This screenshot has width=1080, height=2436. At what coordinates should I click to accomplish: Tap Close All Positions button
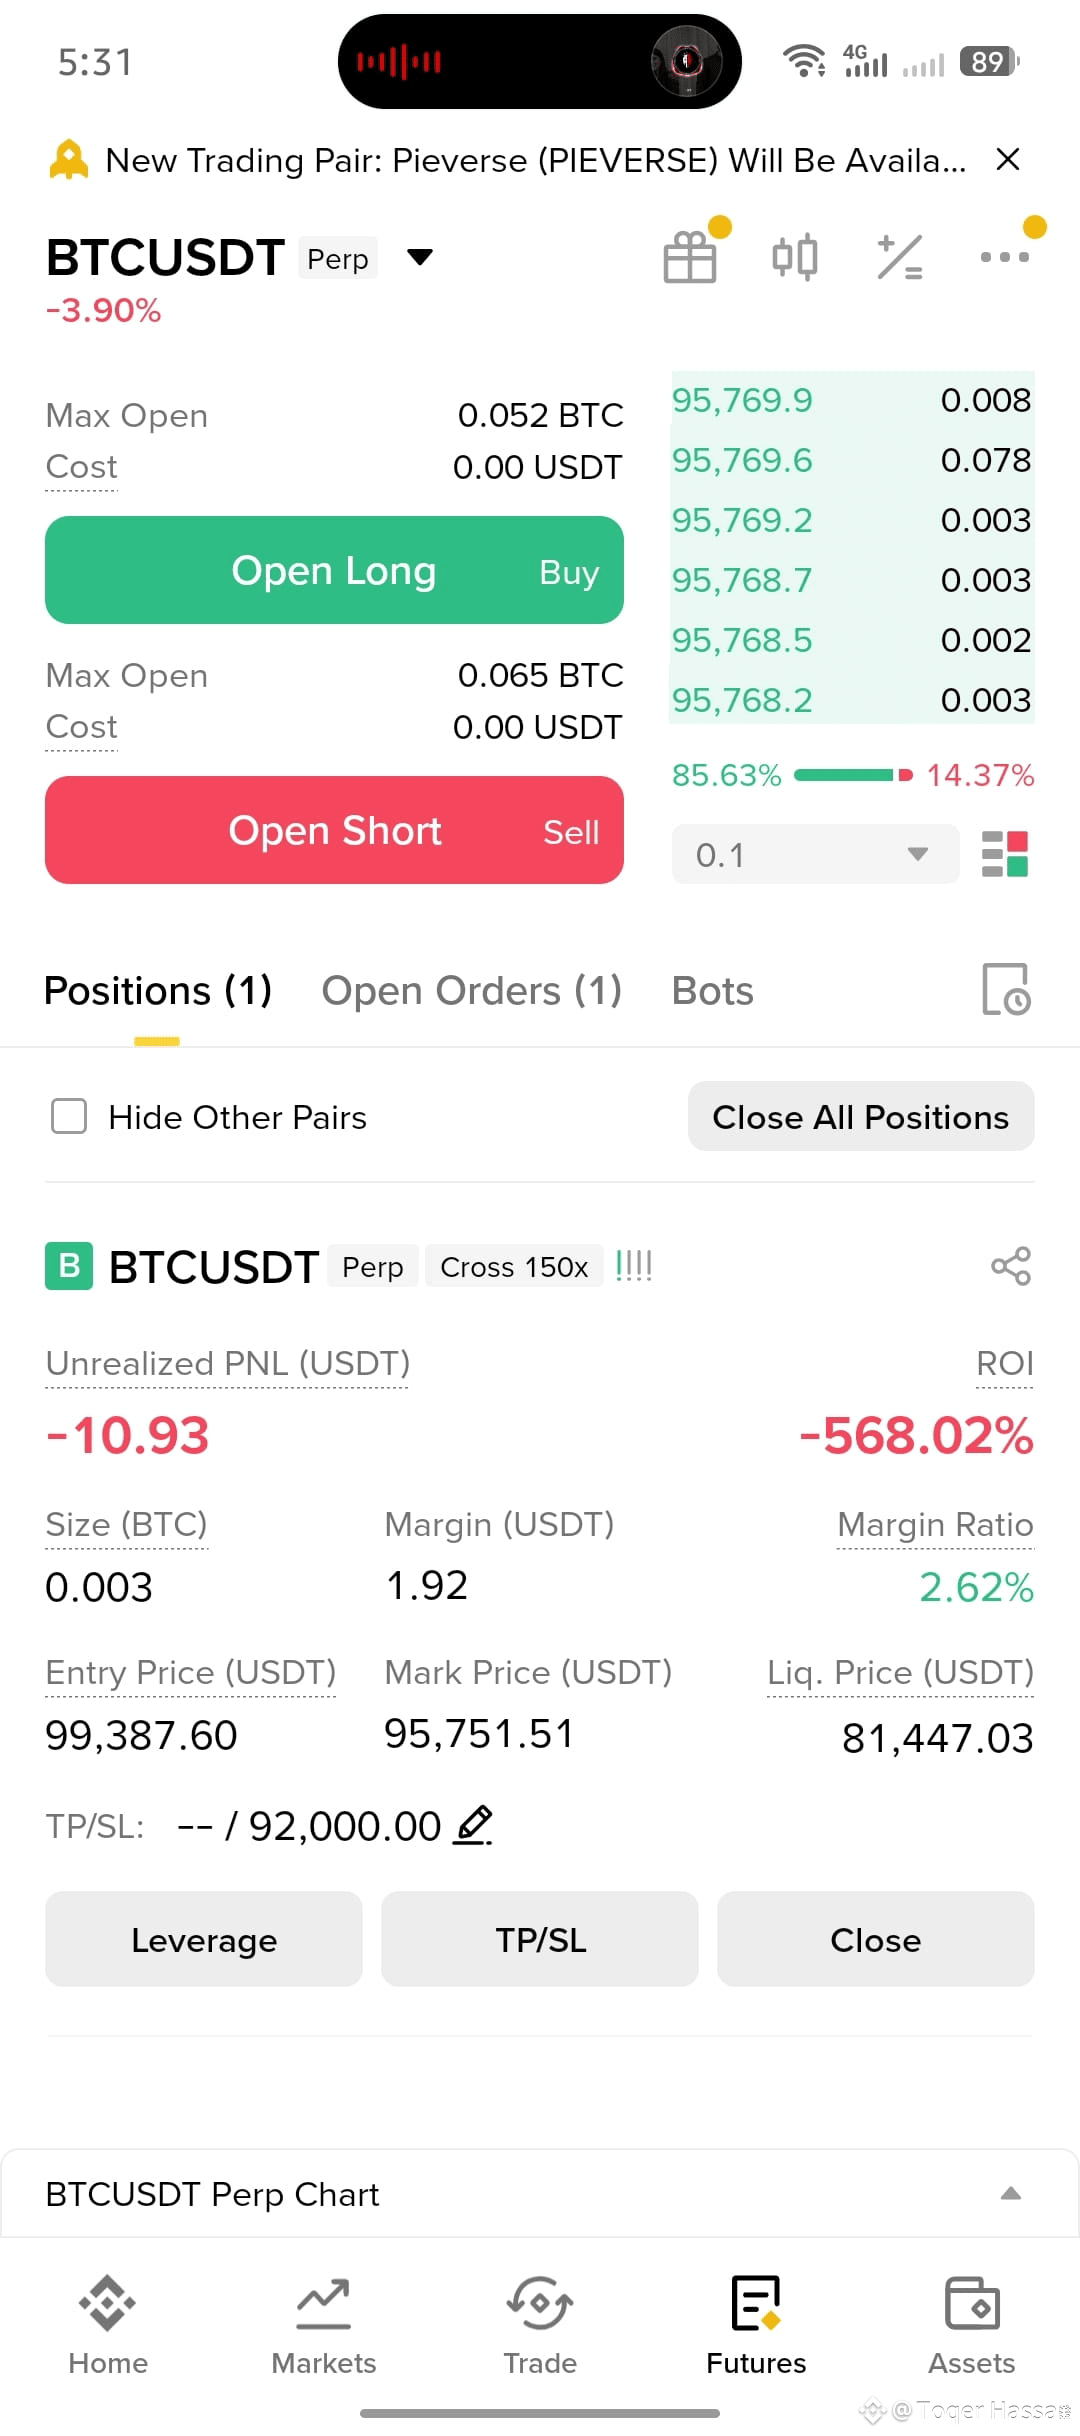861,1116
